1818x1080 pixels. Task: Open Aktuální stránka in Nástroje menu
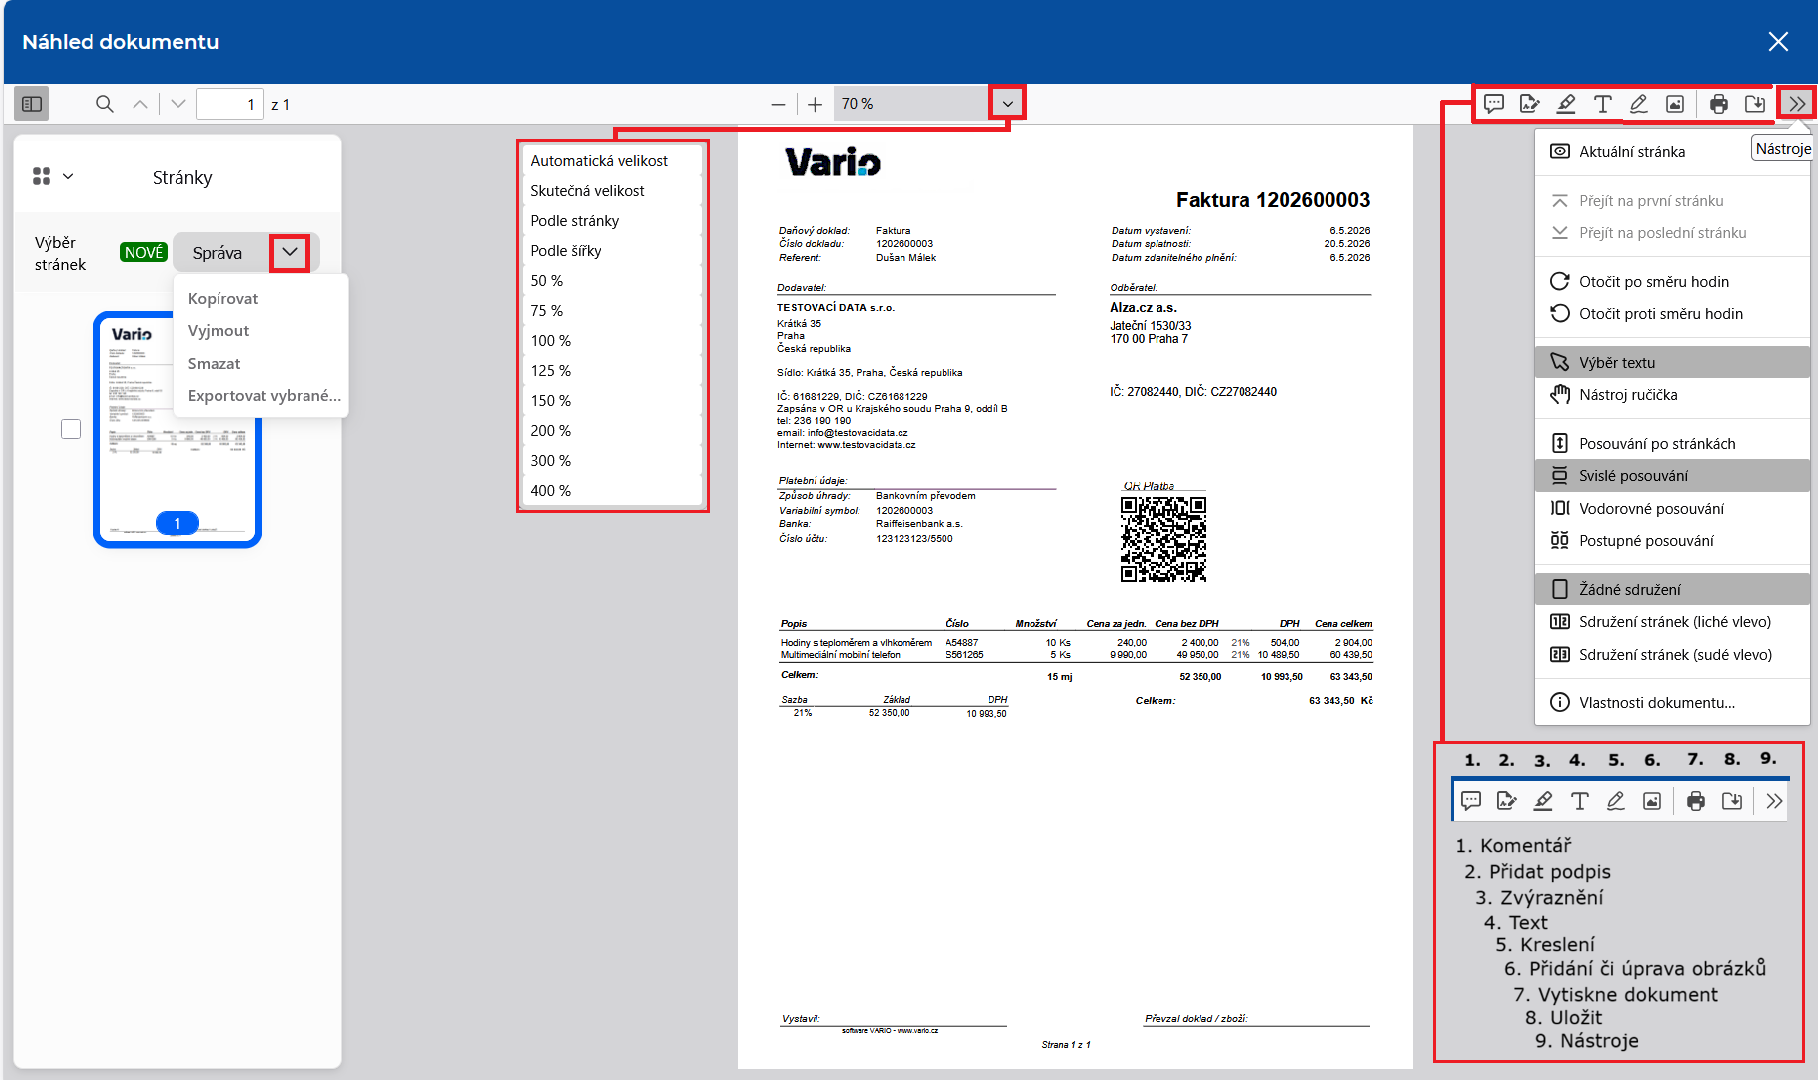click(1672, 151)
